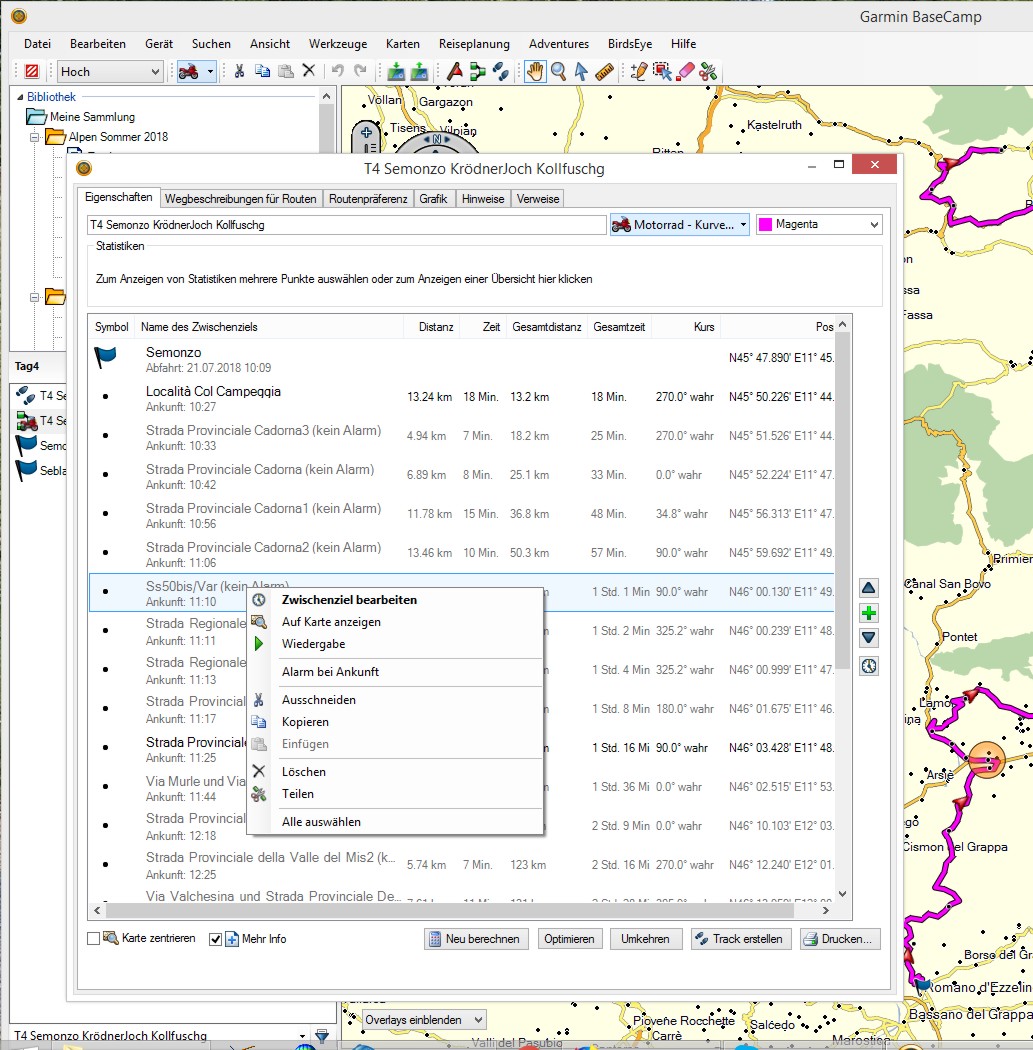Click the receive from device icon
The image size is (1033, 1050).
coord(419,71)
